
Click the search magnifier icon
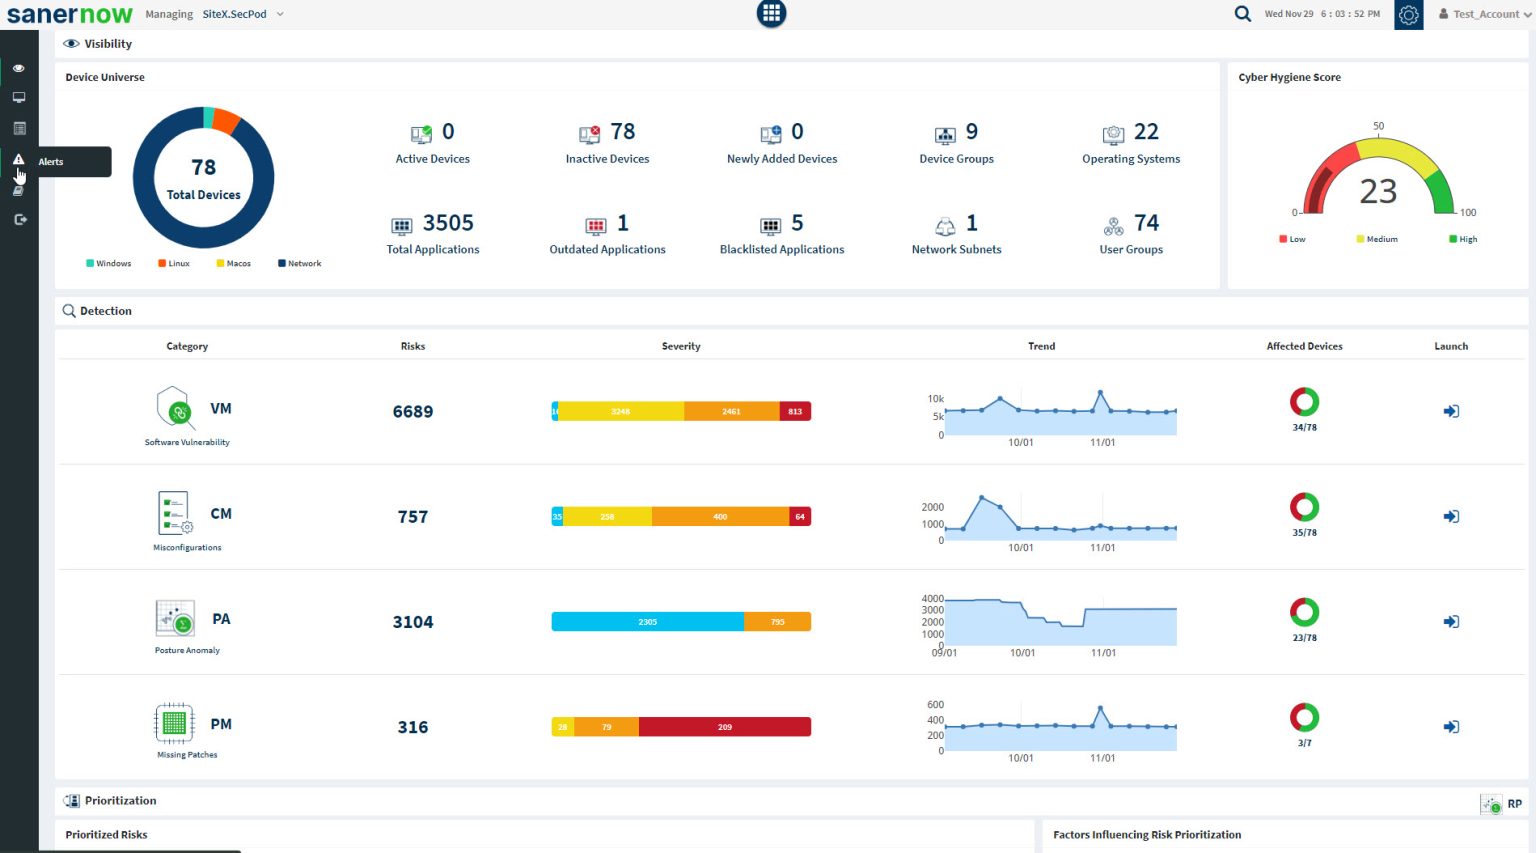(x=1242, y=14)
